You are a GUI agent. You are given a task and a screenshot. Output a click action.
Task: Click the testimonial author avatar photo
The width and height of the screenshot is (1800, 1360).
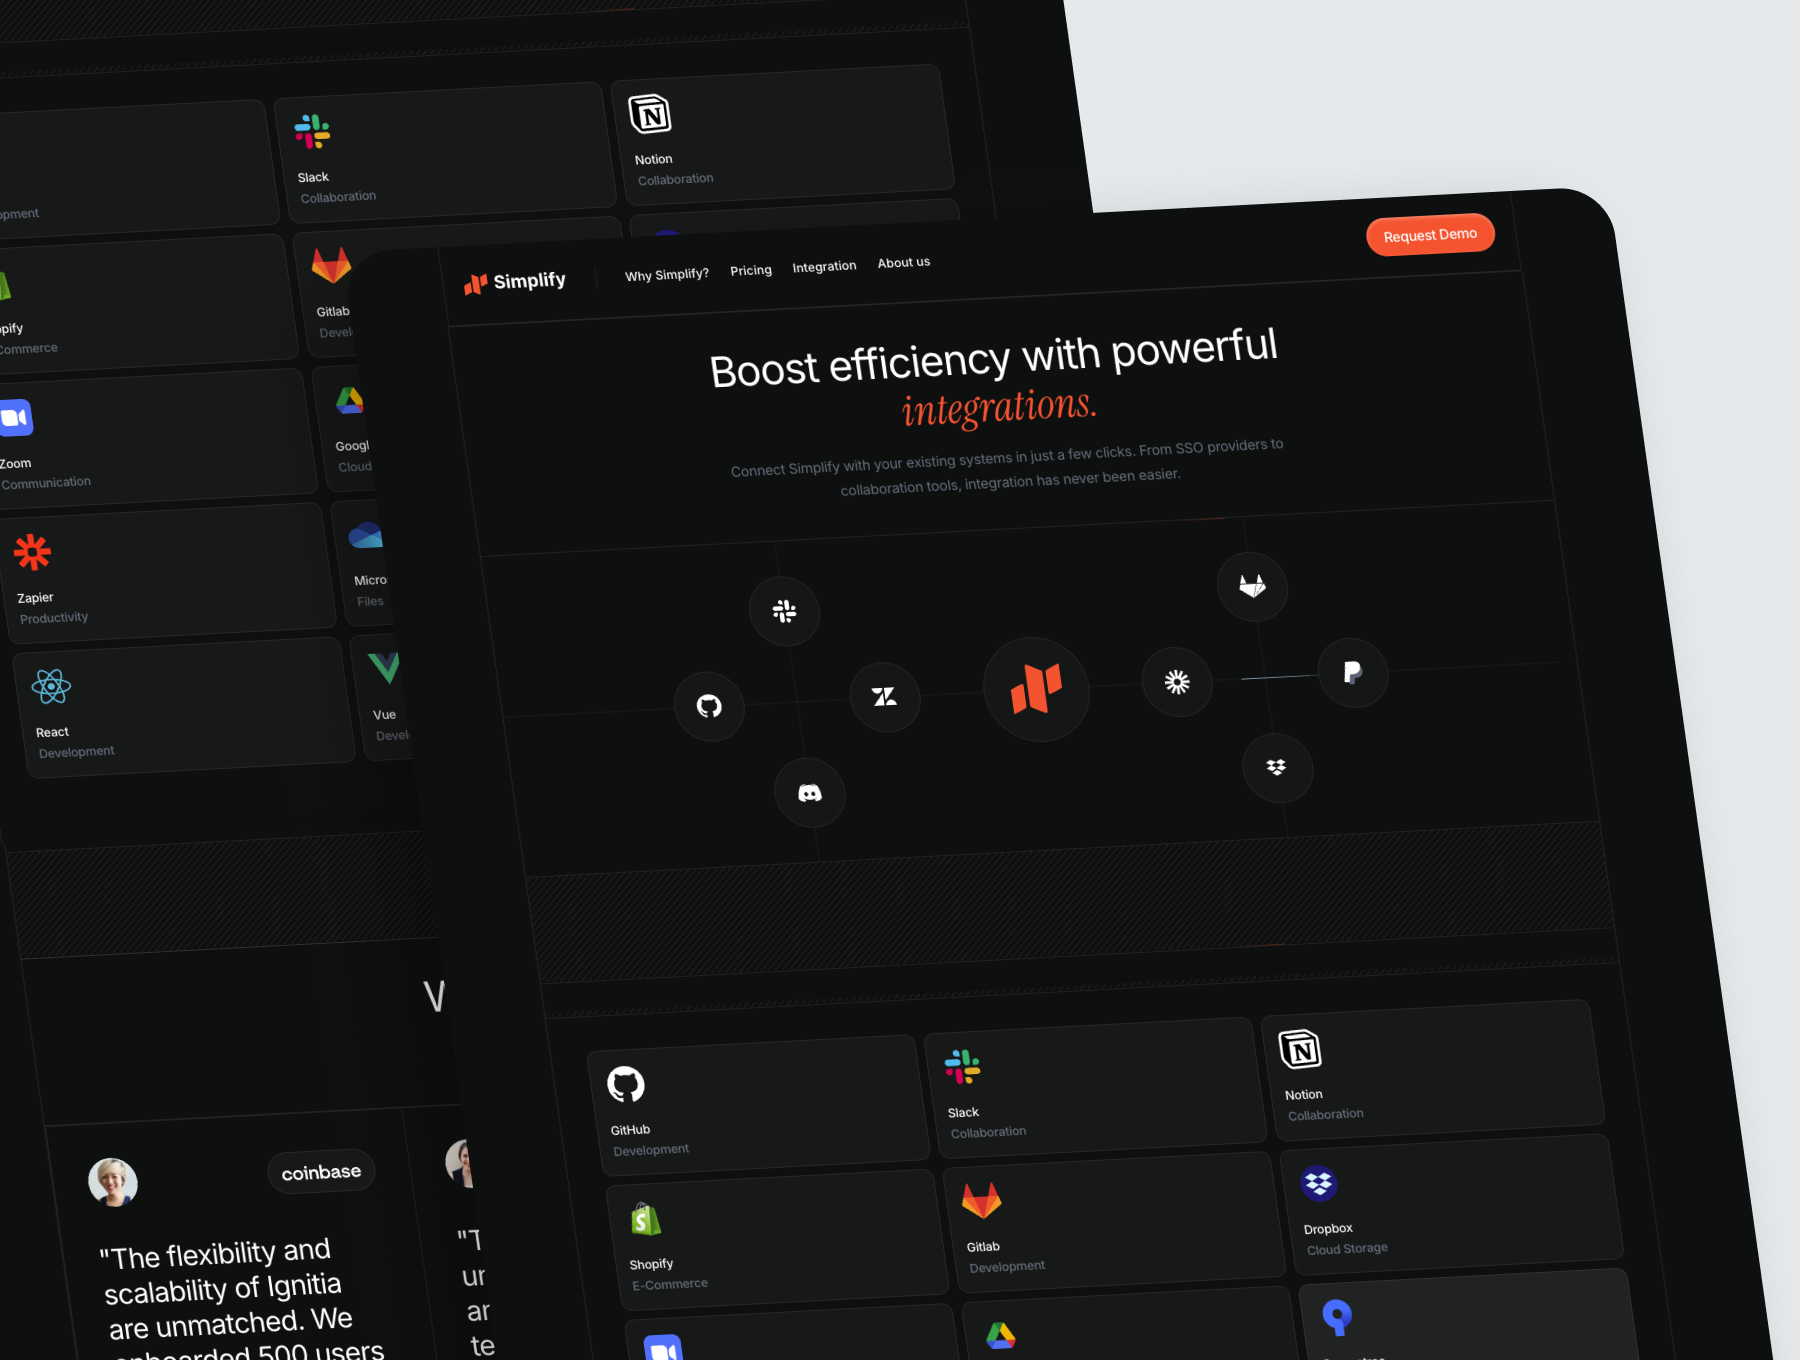tap(112, 1183)
